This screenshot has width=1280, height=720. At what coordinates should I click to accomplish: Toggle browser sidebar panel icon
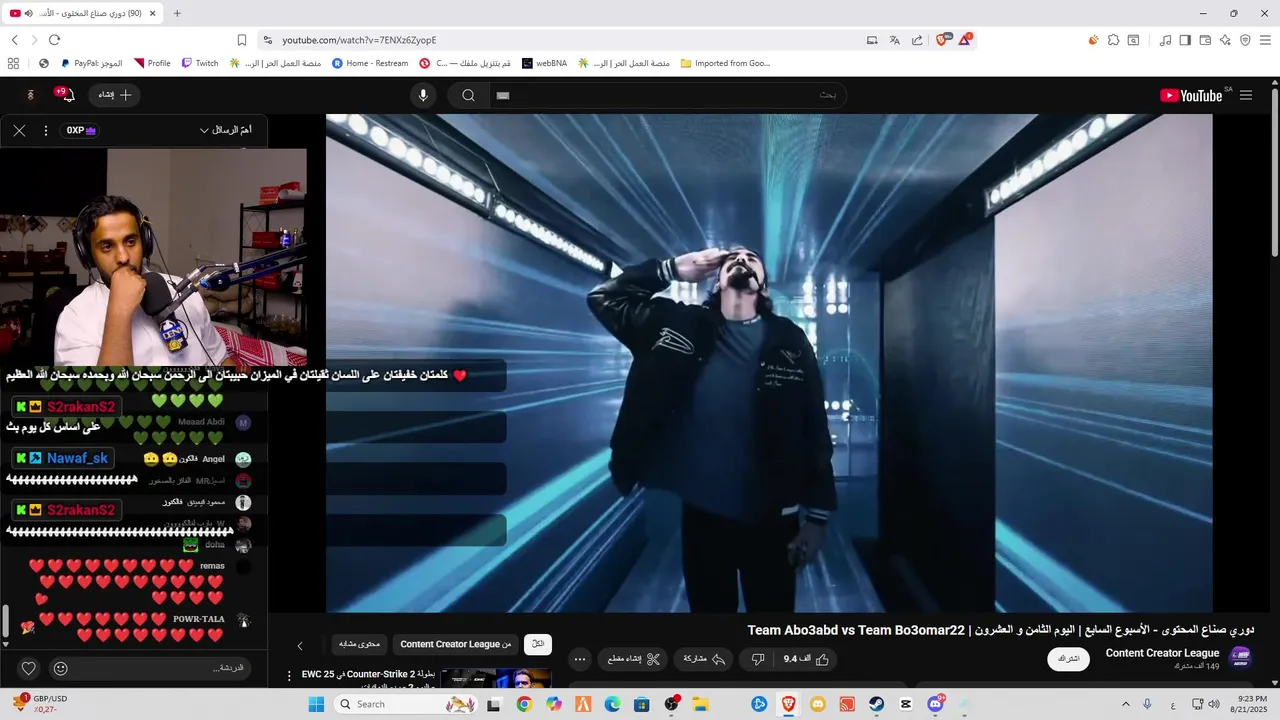(x=1185, y=40)
